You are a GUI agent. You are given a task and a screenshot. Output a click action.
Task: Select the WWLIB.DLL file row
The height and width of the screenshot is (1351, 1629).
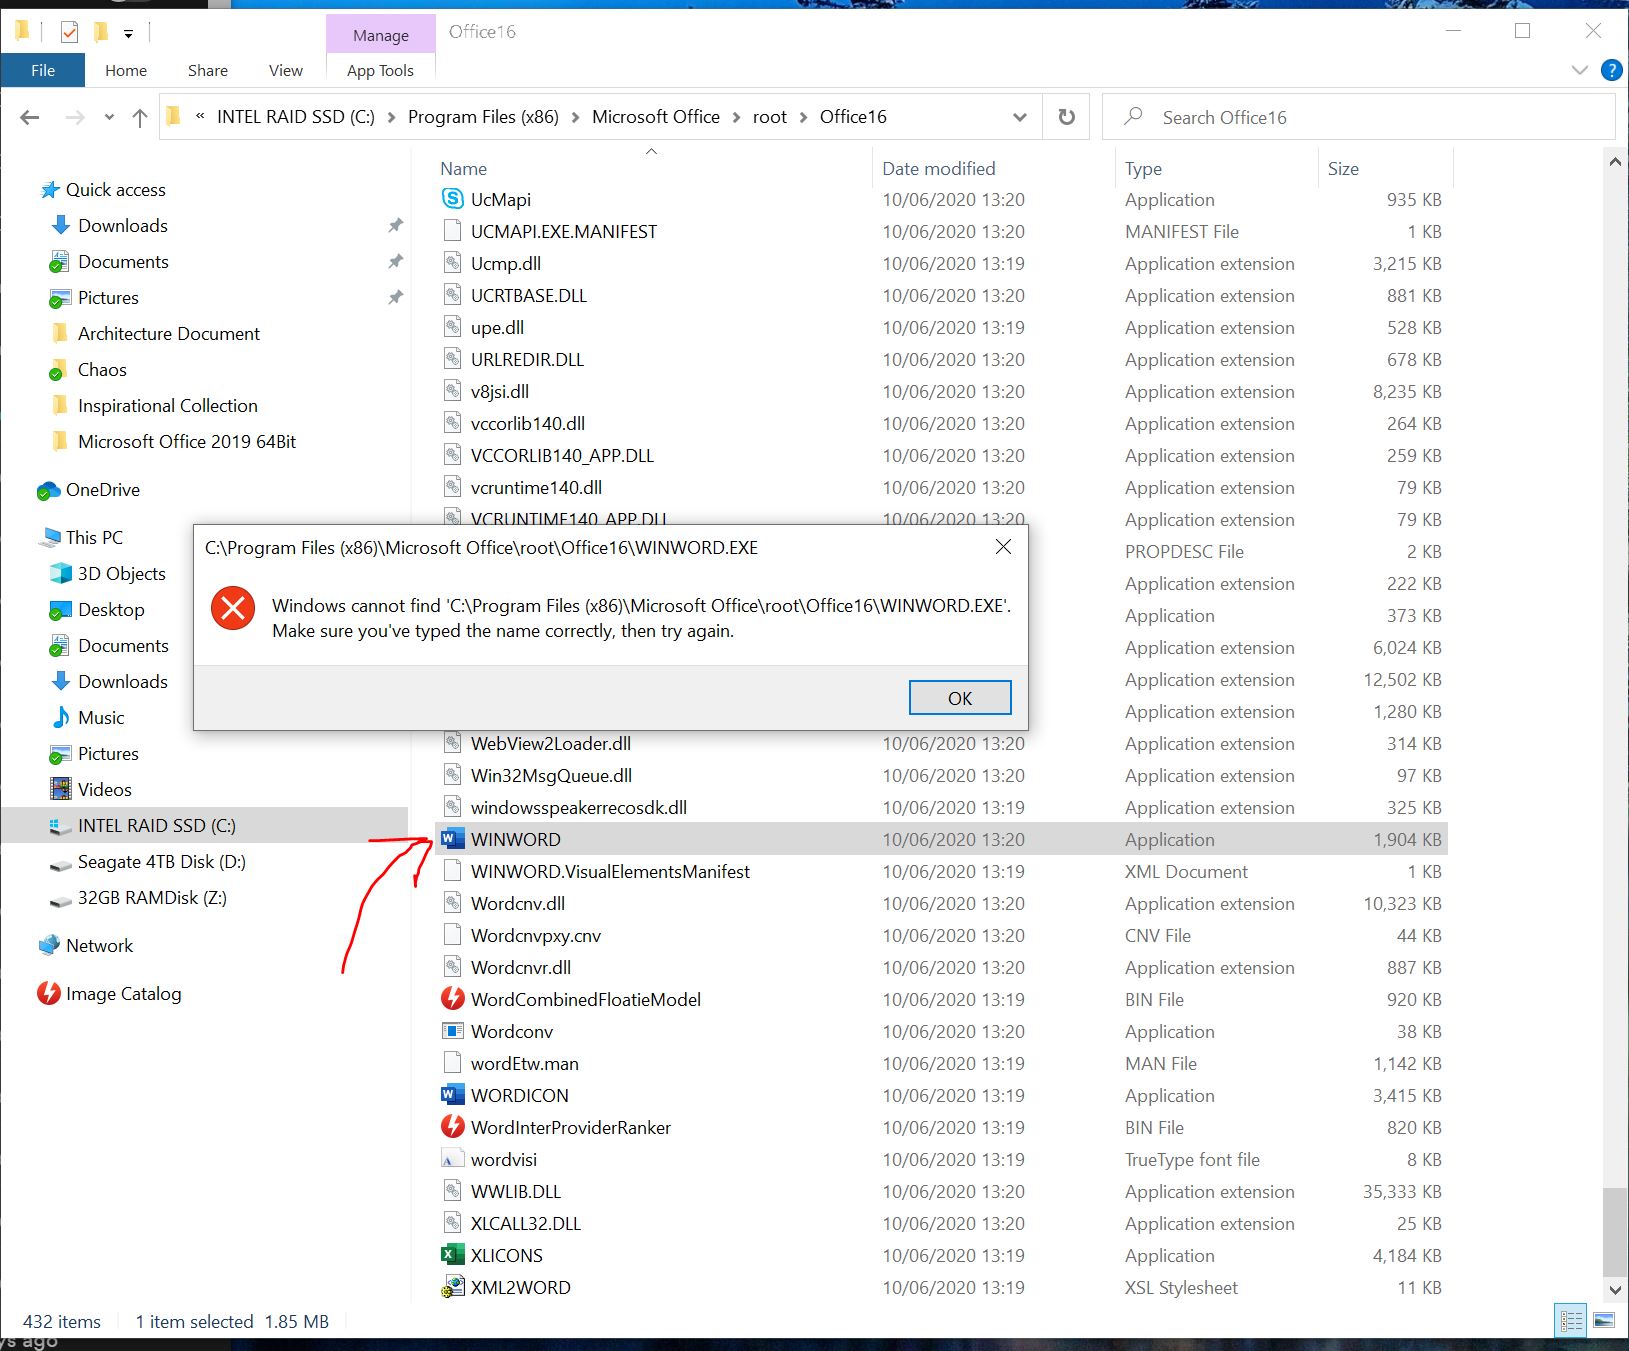coord(941,1191)
